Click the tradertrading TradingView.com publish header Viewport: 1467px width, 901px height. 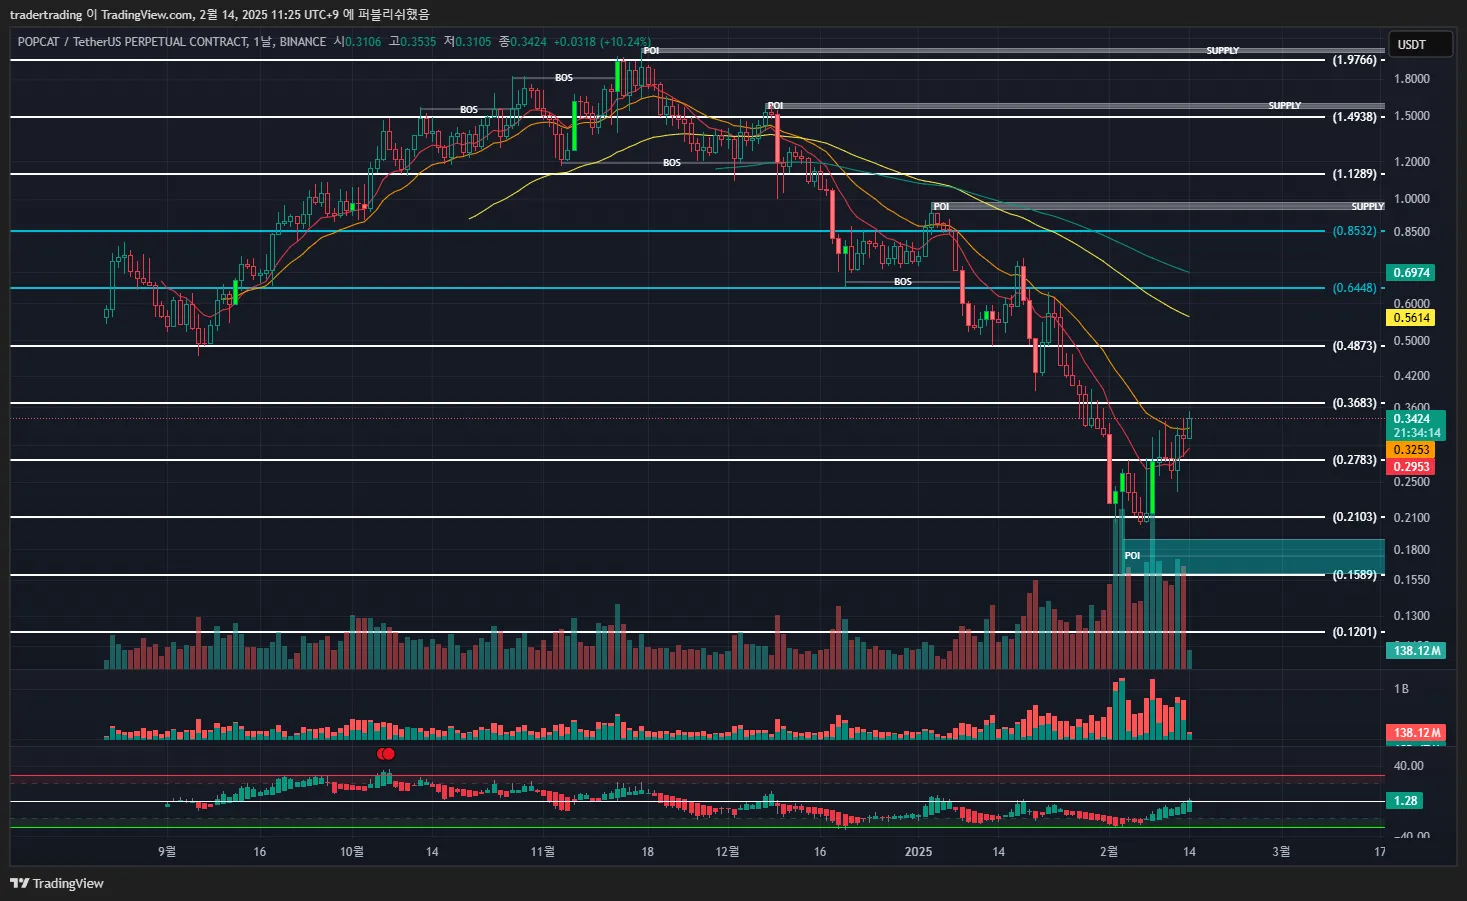click(219, 14)
